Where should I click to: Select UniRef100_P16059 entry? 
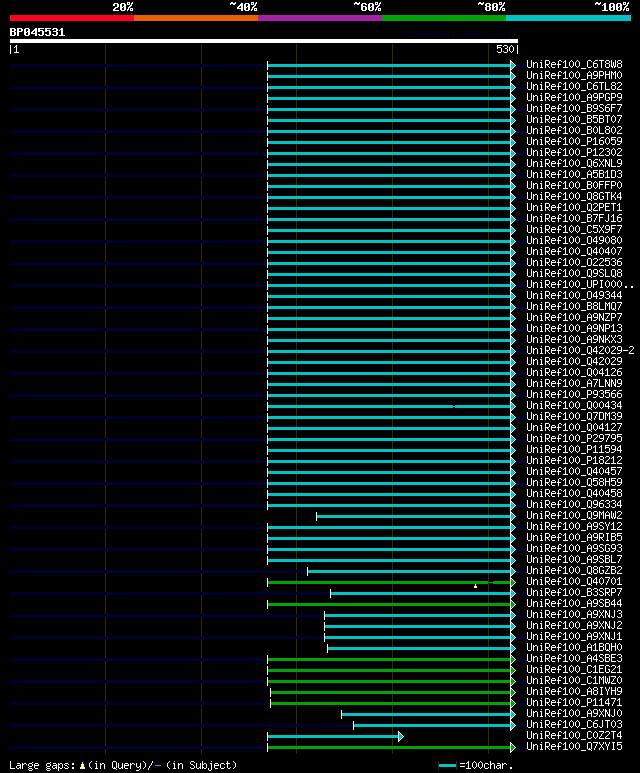click(x=574, y=141)
